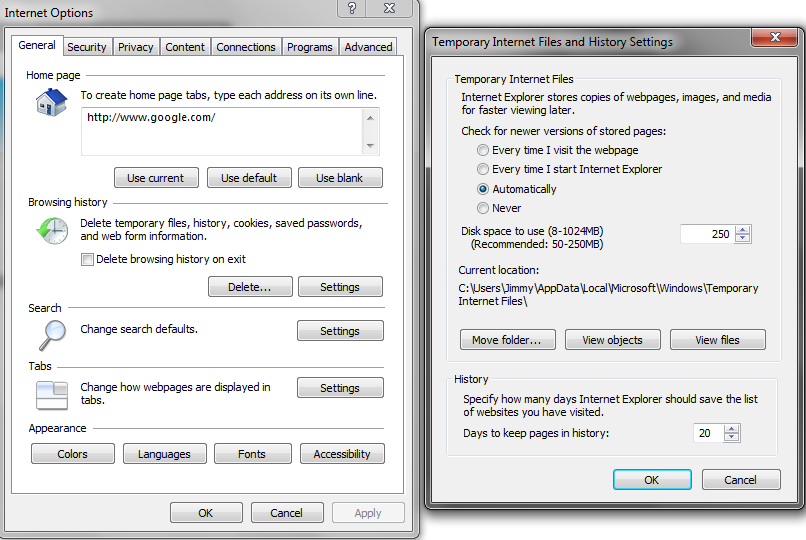Select Every time I start Internet Explorer
The image size is (806, 540).
[483, 169]
